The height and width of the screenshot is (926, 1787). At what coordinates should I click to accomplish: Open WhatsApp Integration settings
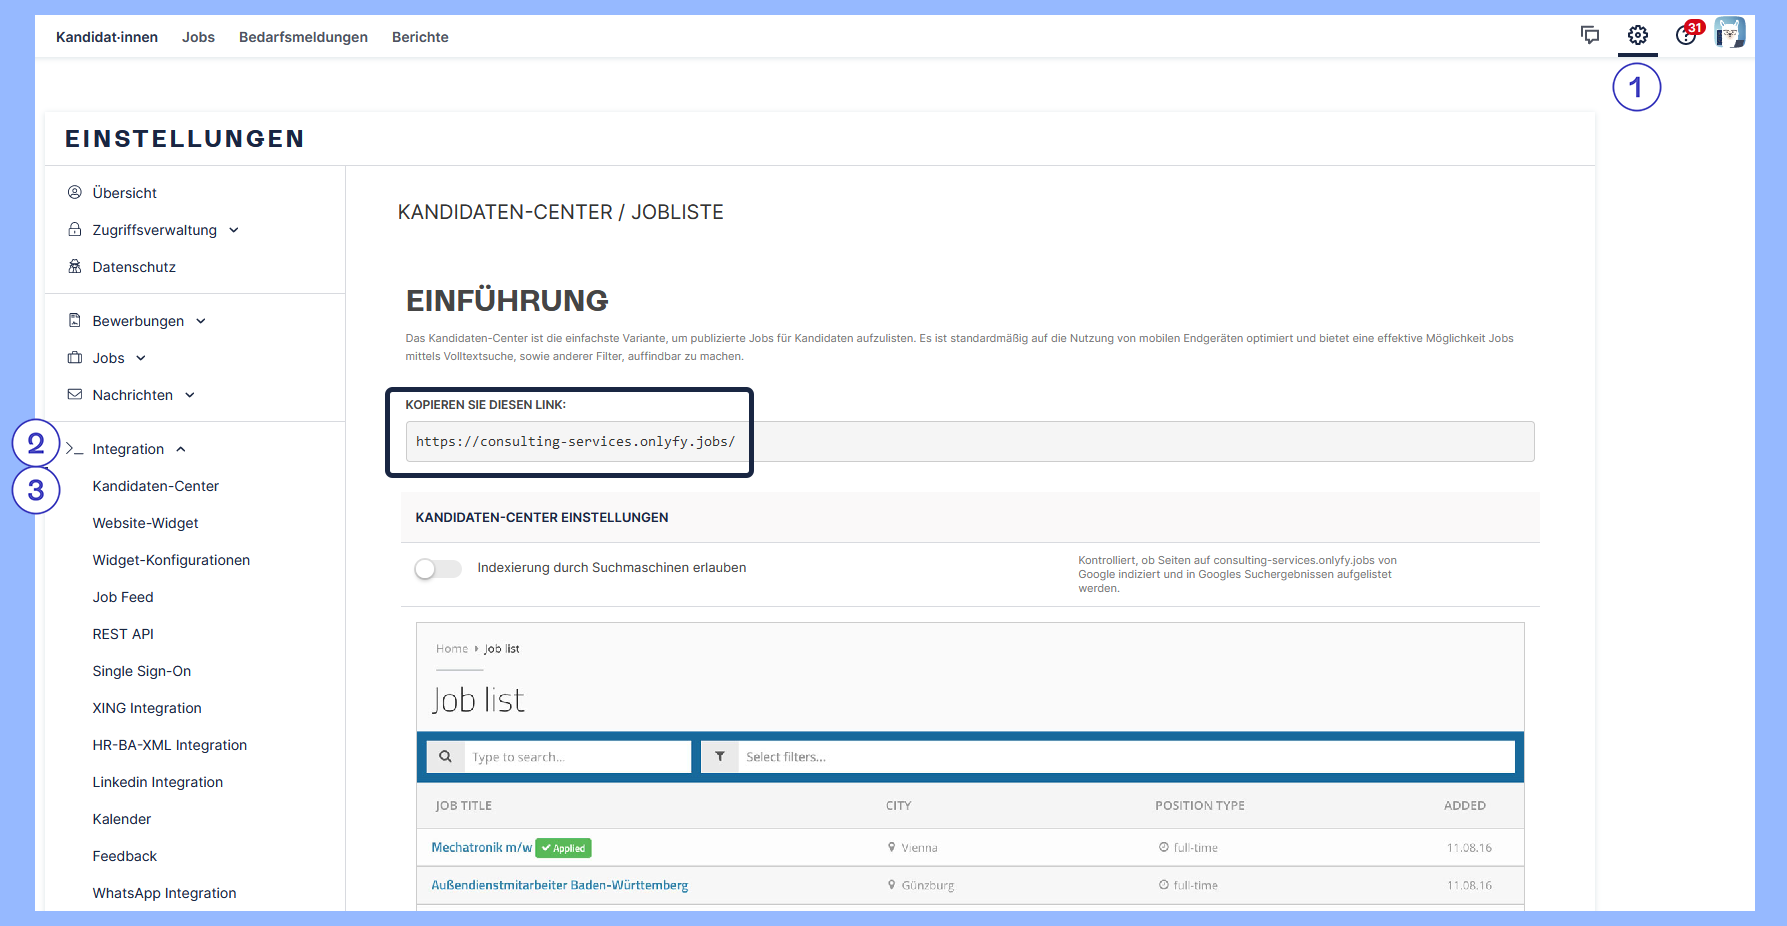tap(165, 893)
